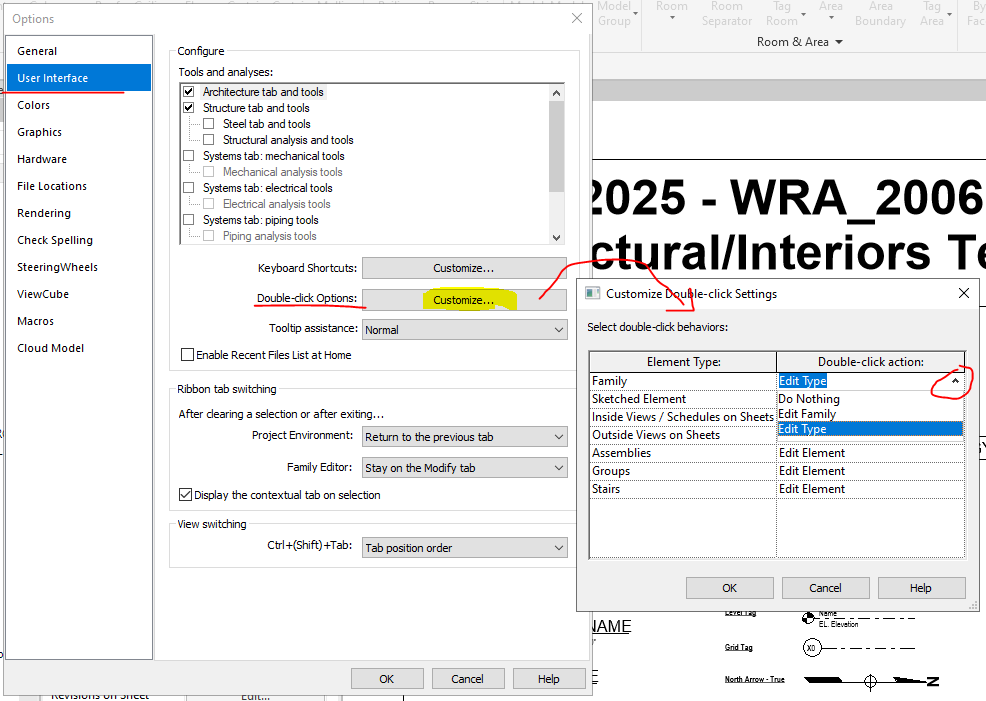Close Customize Double-click Settings dialog
The image size is (986, 701).
click(x=963, y=294)
